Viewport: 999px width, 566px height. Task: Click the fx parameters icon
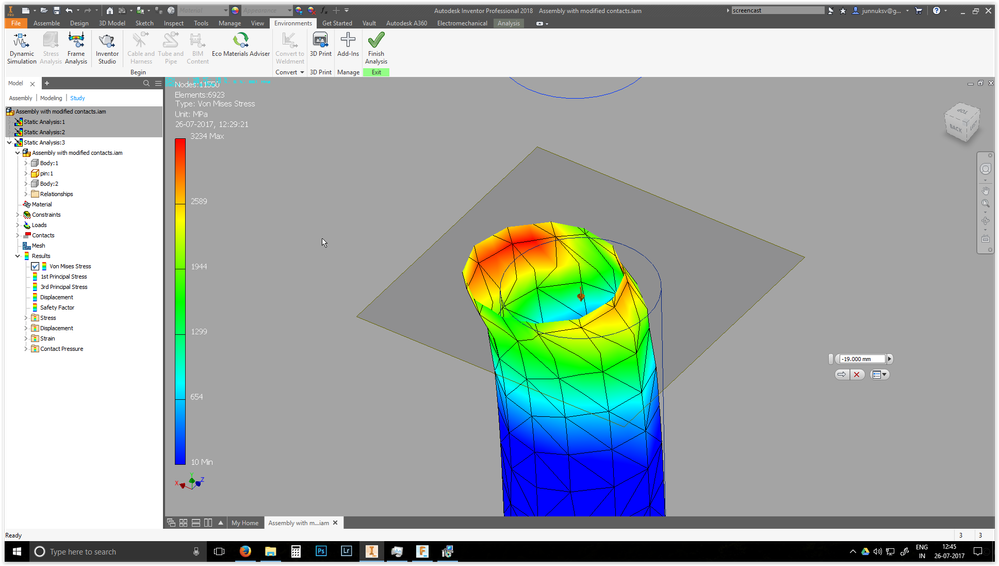324,10
